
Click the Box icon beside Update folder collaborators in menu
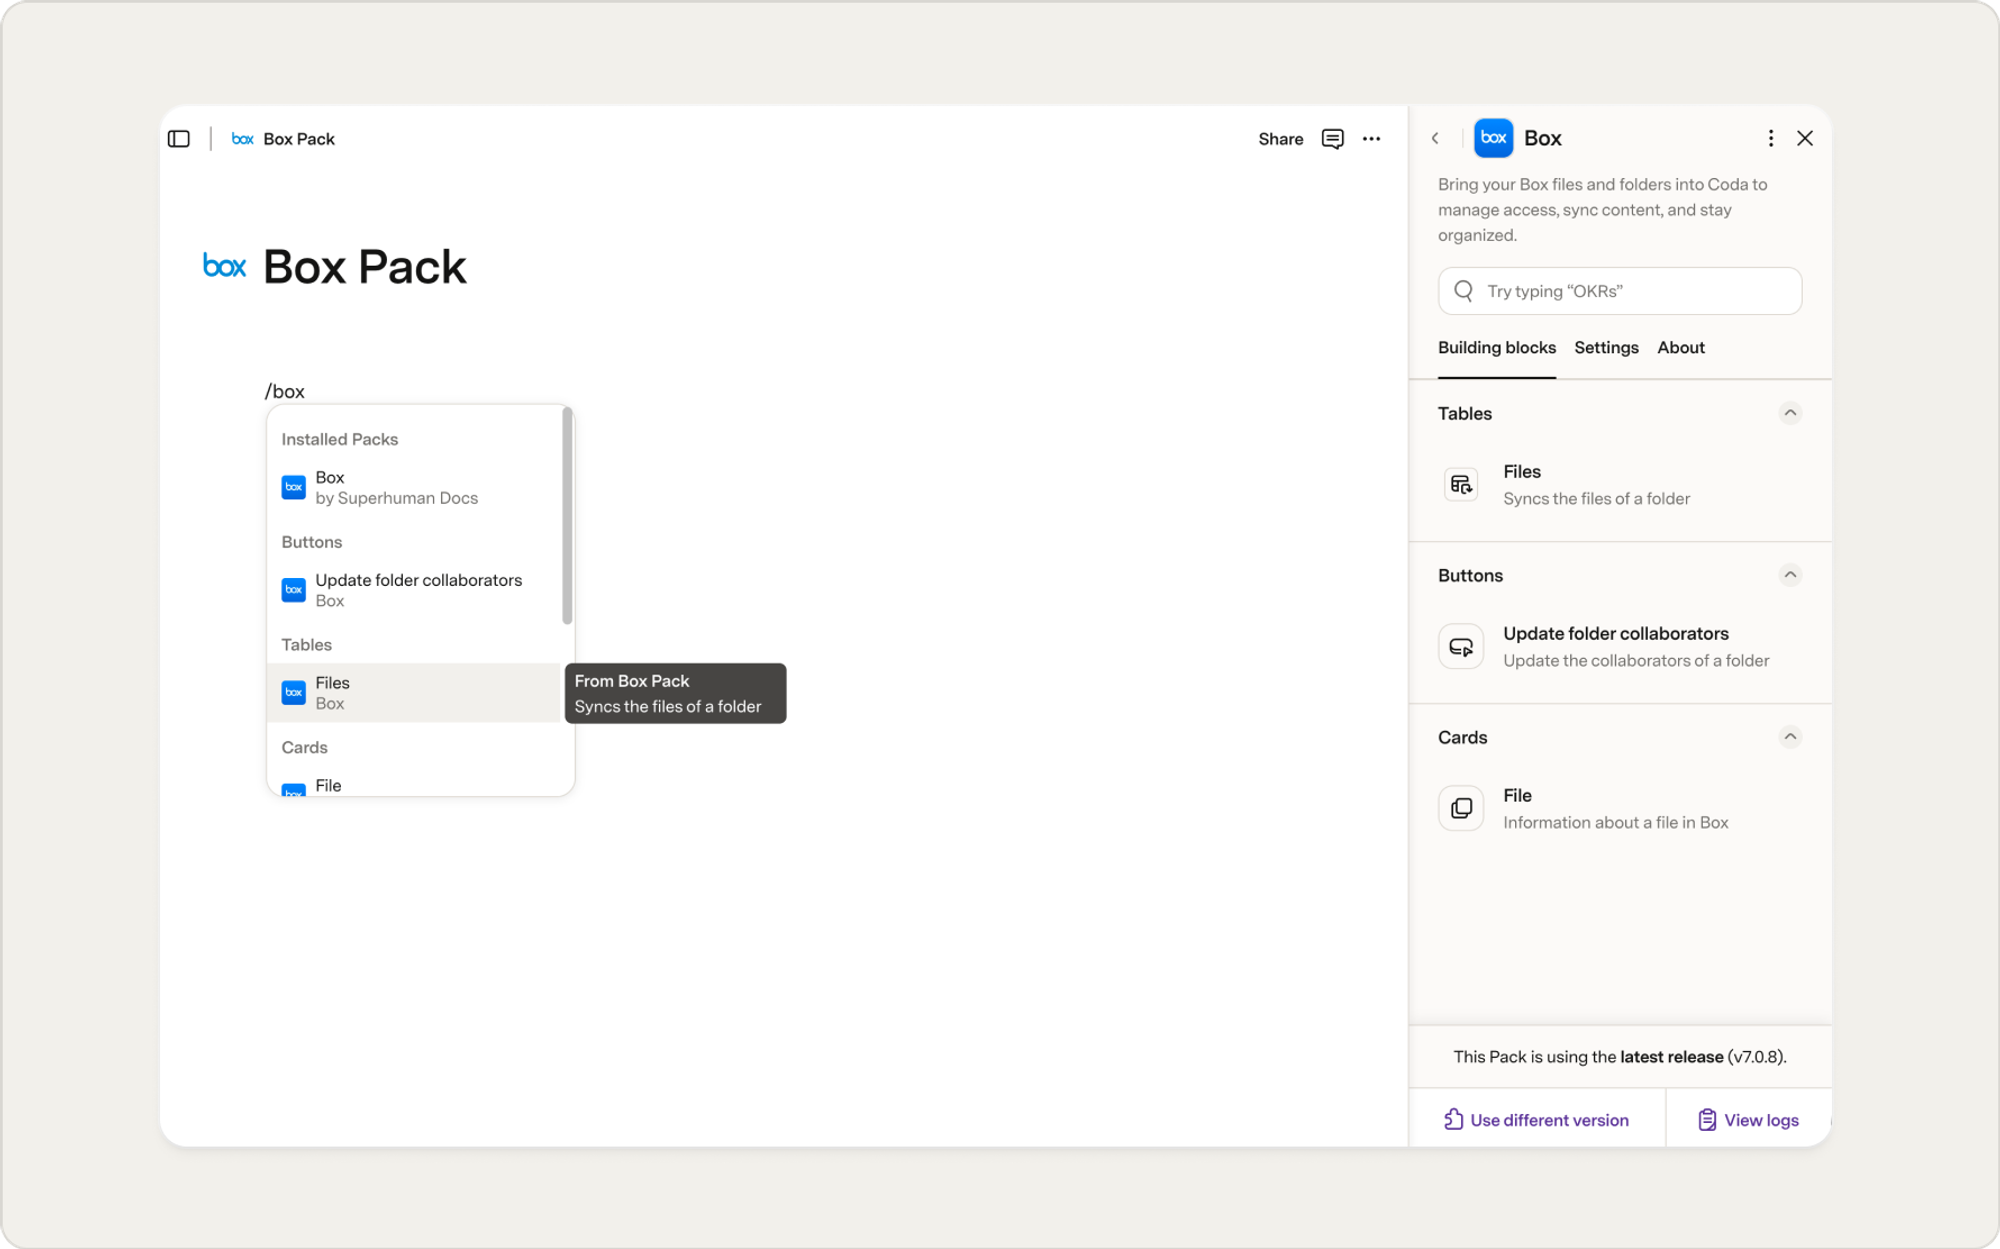click(x=293, y=590)
